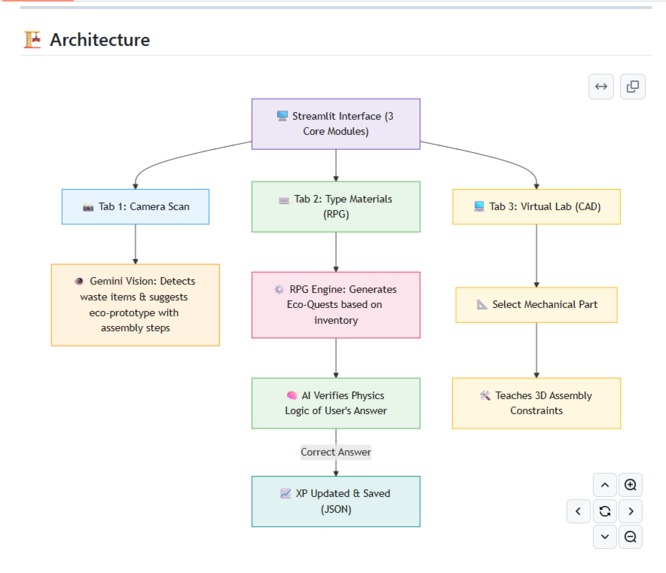Pan the diagram up

pos(605,485)
